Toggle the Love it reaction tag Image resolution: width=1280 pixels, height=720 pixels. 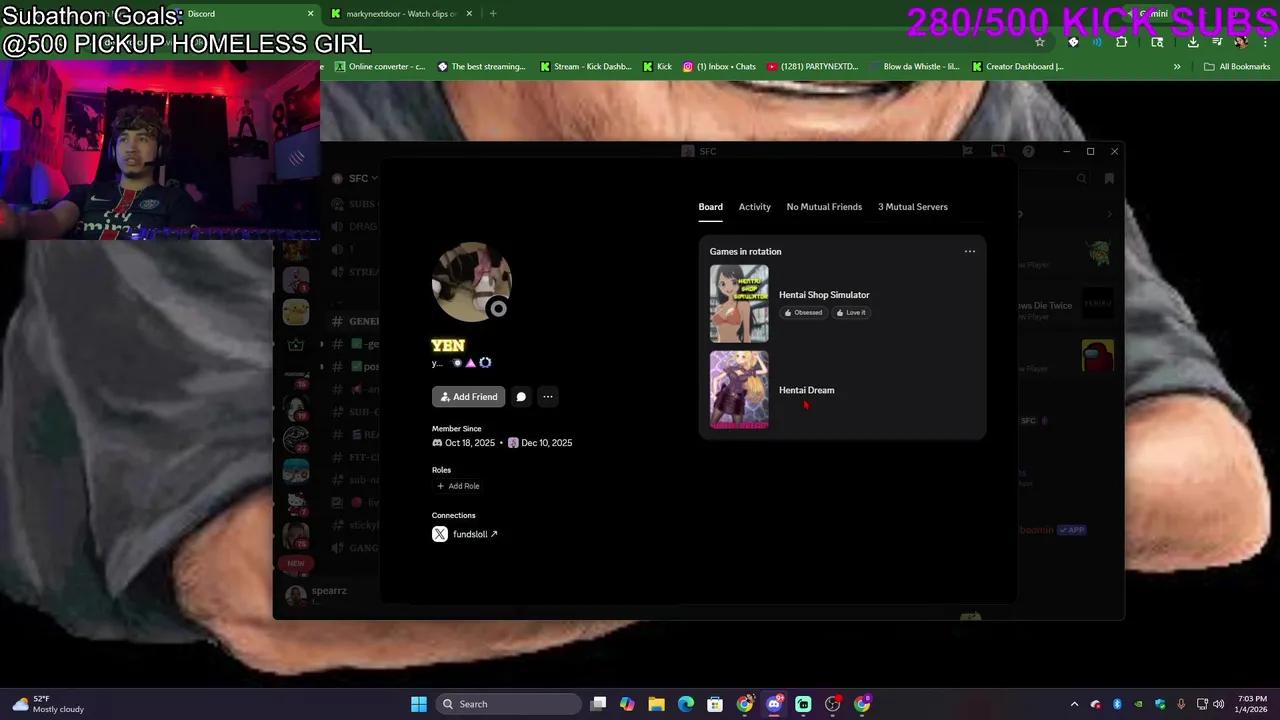(x=851, y=312)
